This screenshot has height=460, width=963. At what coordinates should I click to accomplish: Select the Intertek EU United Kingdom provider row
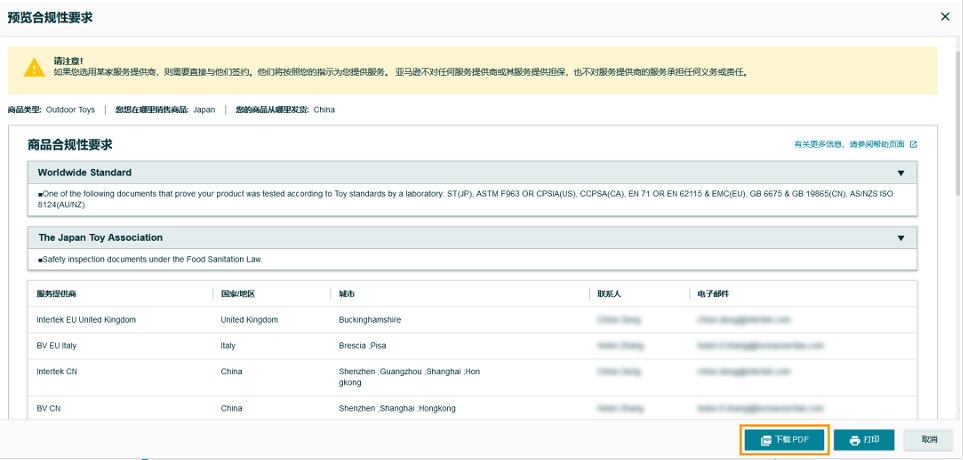click(x=86, y=320)
